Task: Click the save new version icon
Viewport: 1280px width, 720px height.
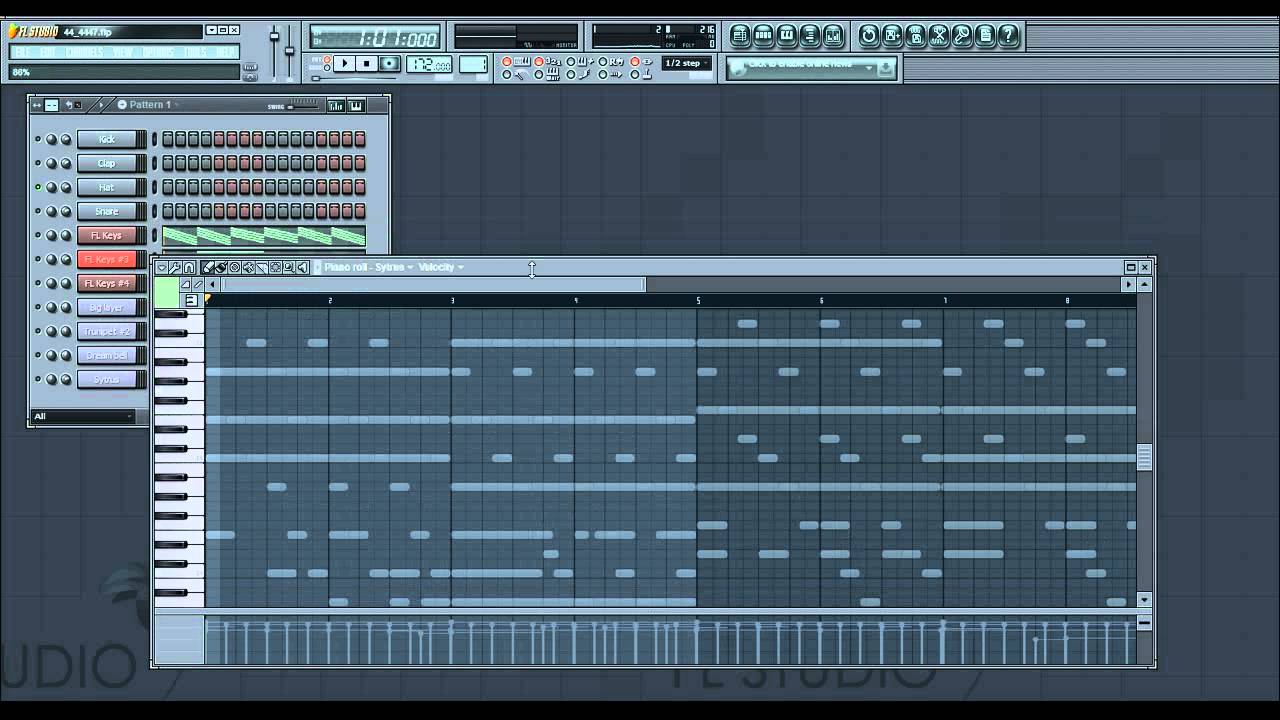Action: pos(892,36)
